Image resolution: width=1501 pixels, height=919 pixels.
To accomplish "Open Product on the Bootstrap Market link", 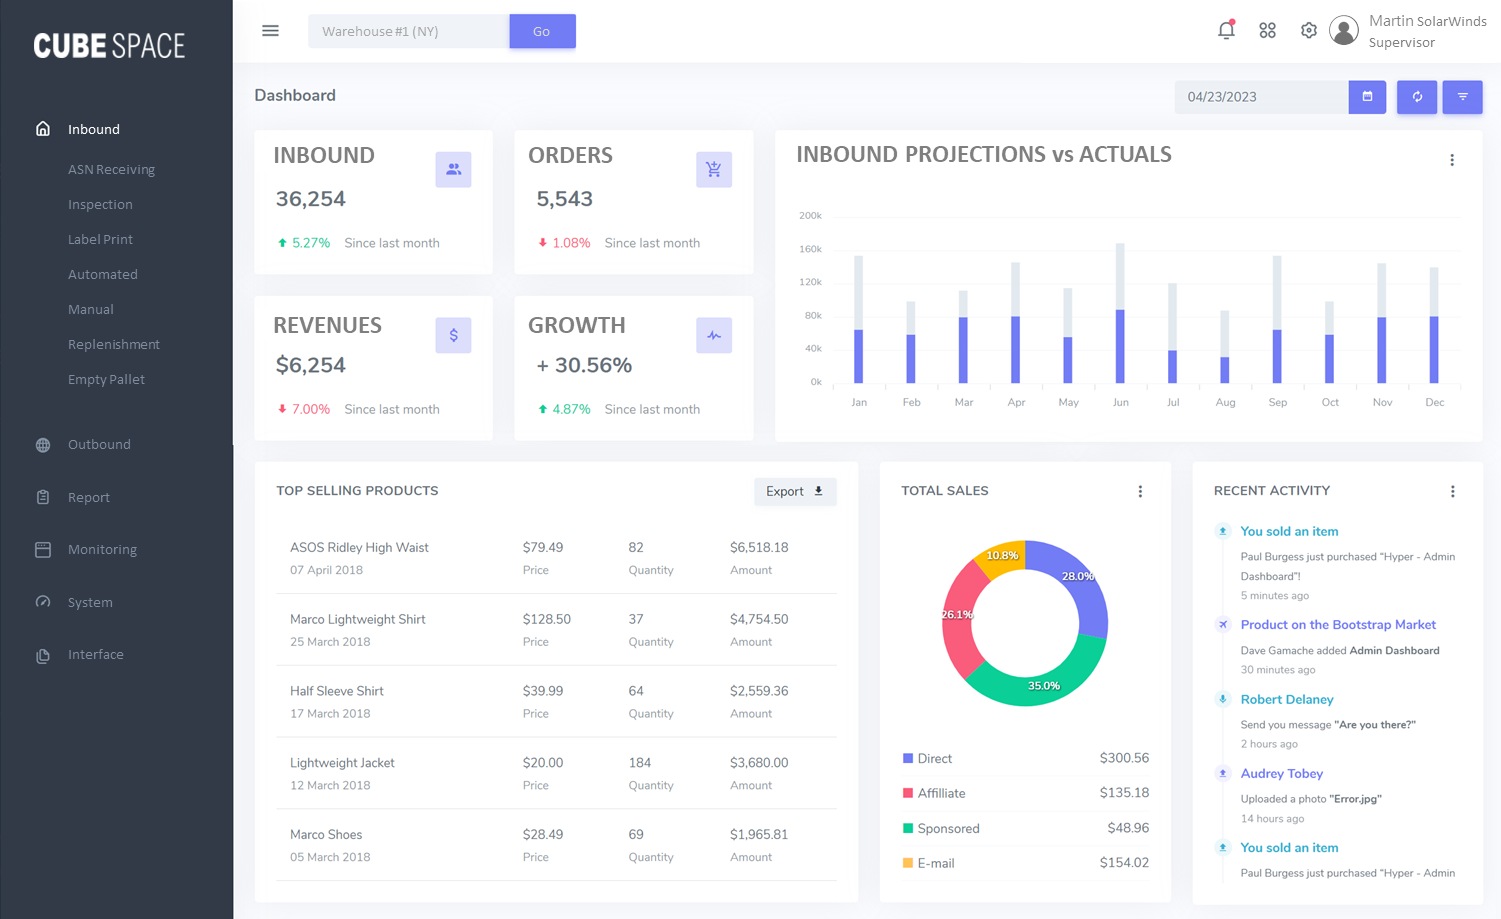I will [x=1338, y=625].
